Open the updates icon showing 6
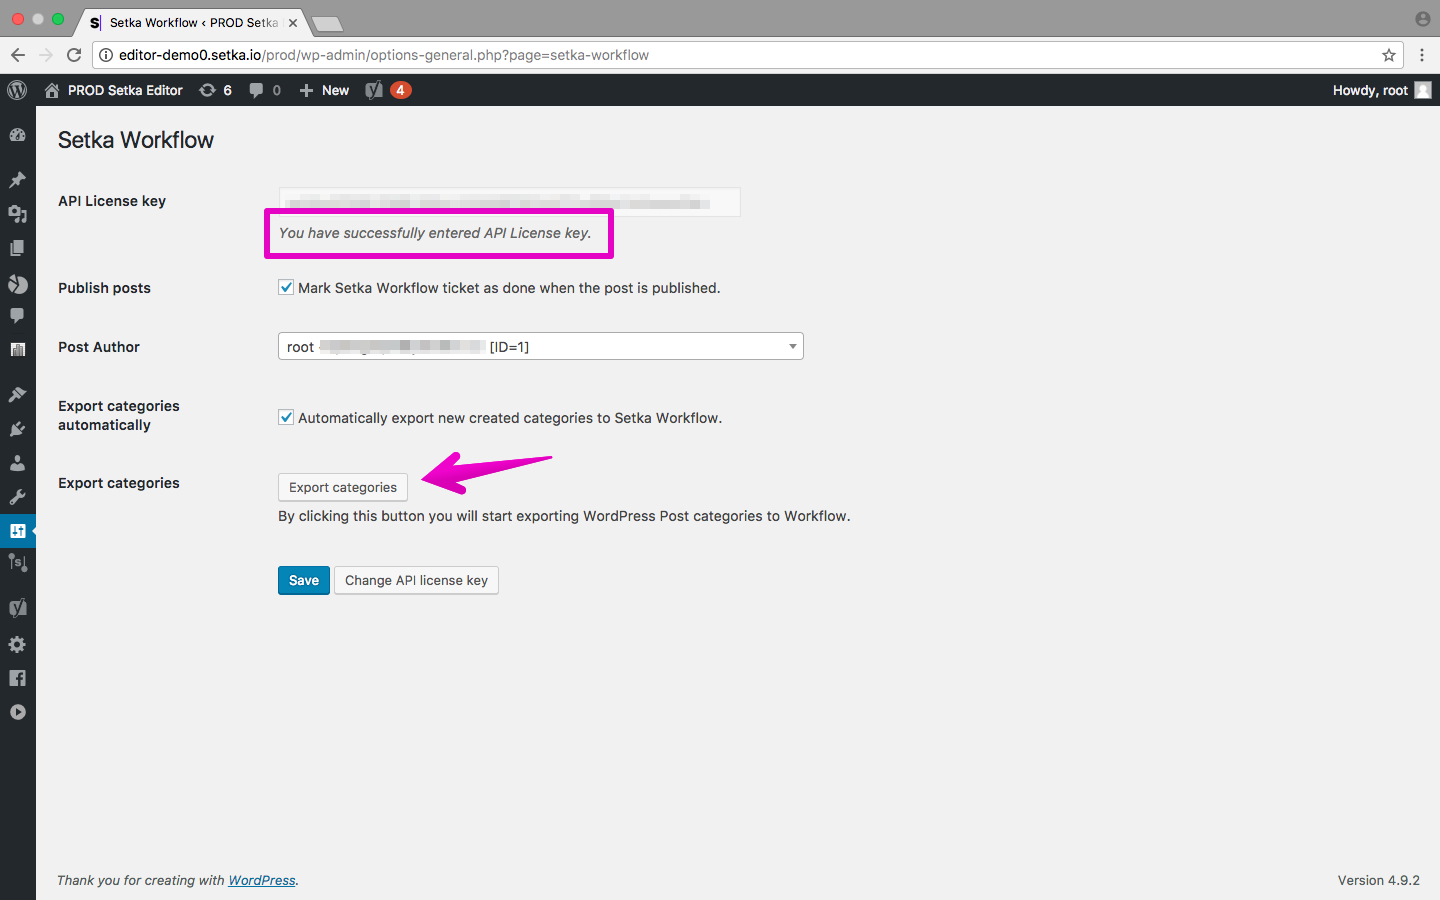 click(x=215, y=90)
